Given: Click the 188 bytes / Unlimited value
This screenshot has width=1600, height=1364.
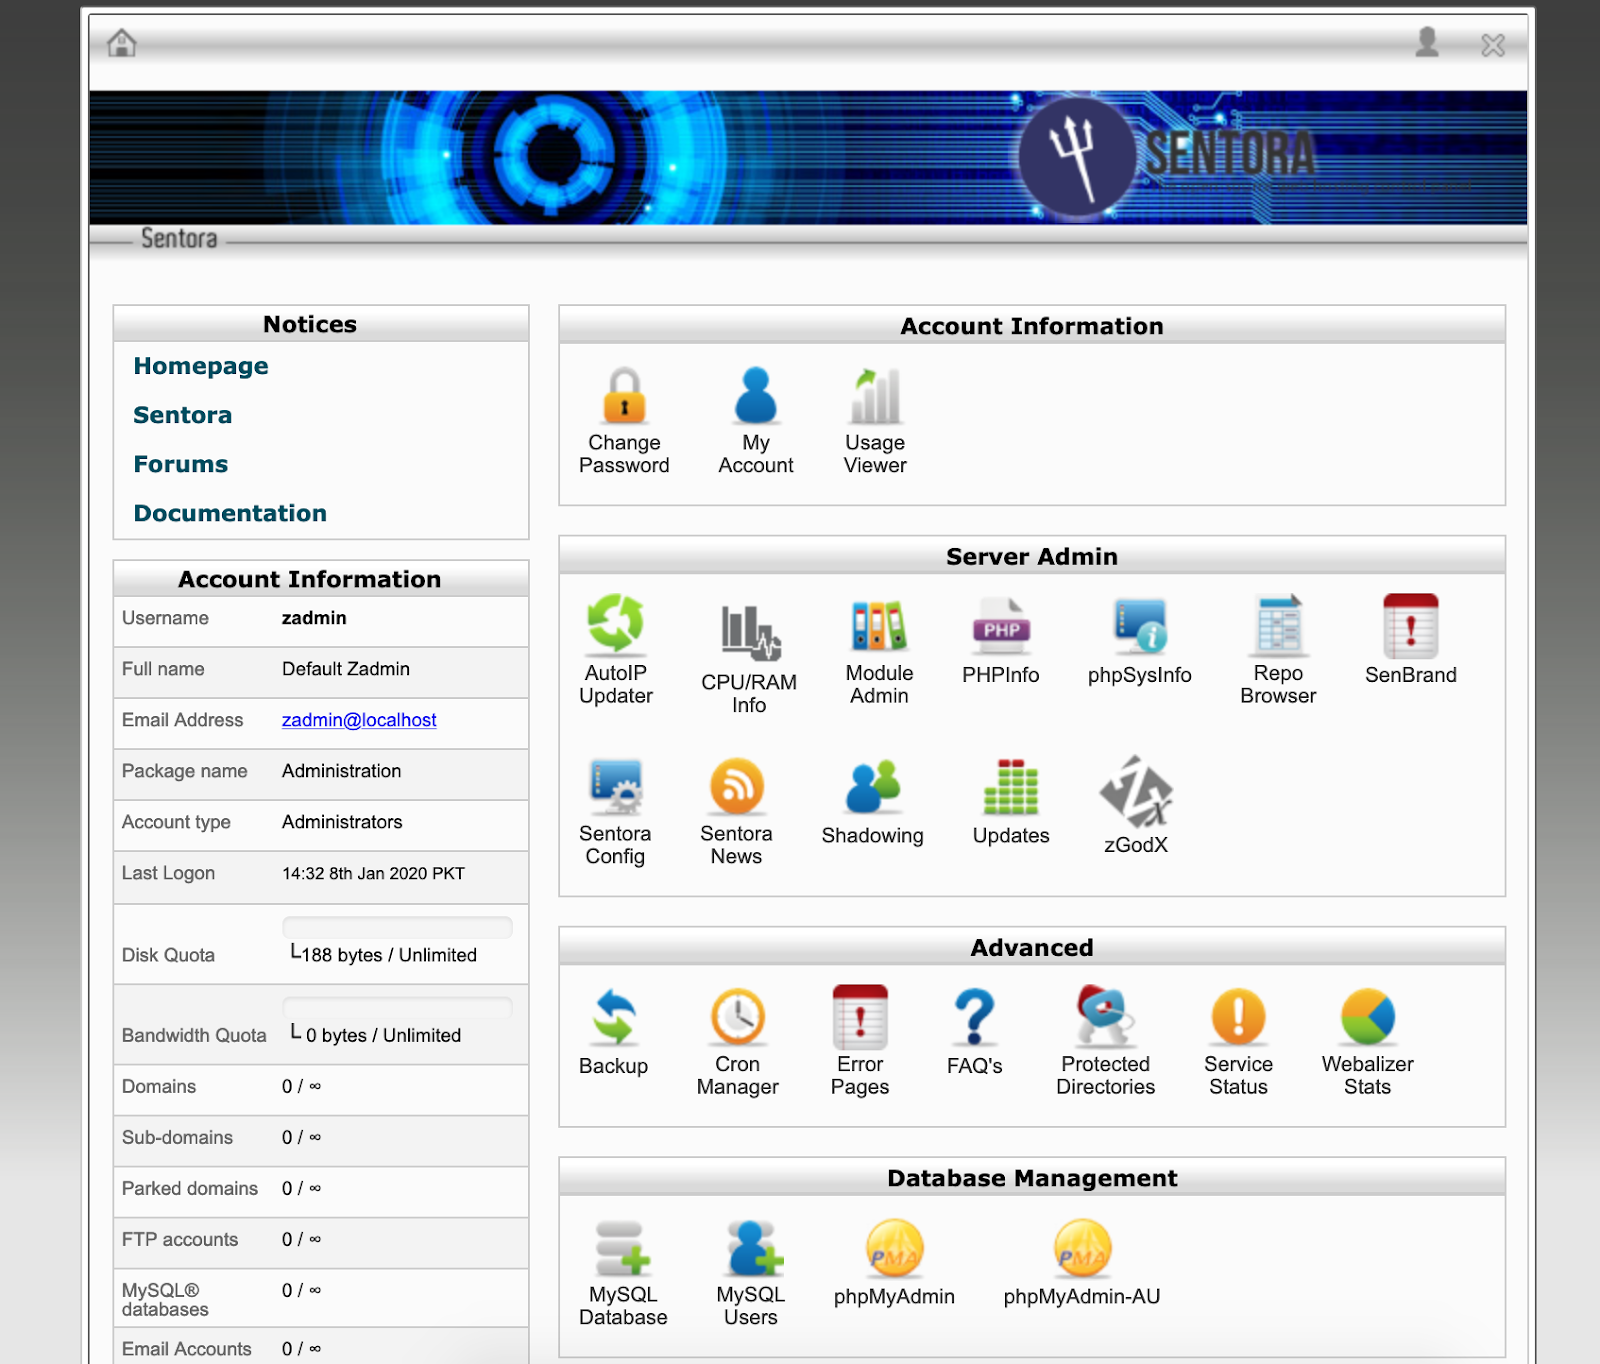Looking at the screenshot, I should tap(389, 955).
